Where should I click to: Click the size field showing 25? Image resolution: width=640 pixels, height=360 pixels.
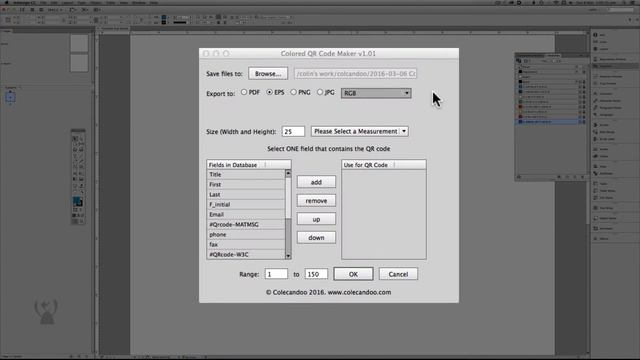[x=293, y=131]
